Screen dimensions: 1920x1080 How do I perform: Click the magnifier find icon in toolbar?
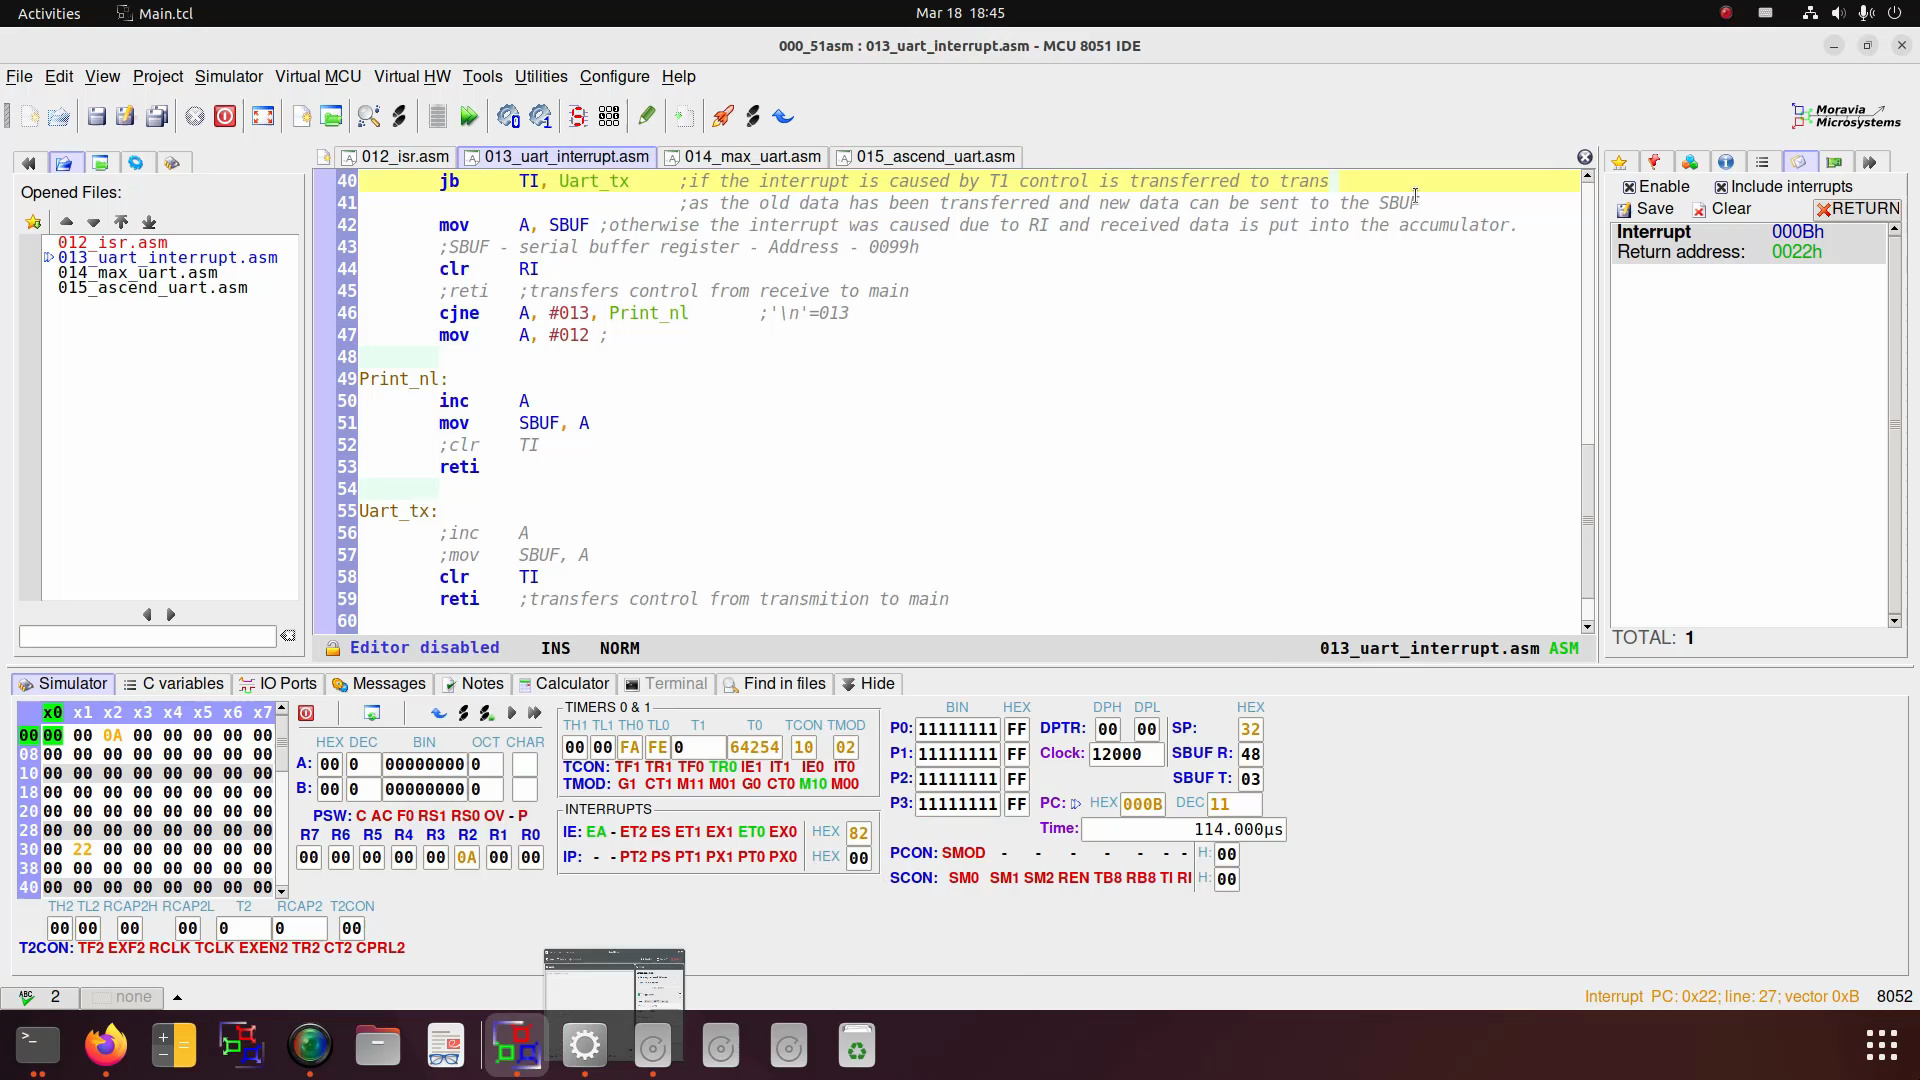368,117
